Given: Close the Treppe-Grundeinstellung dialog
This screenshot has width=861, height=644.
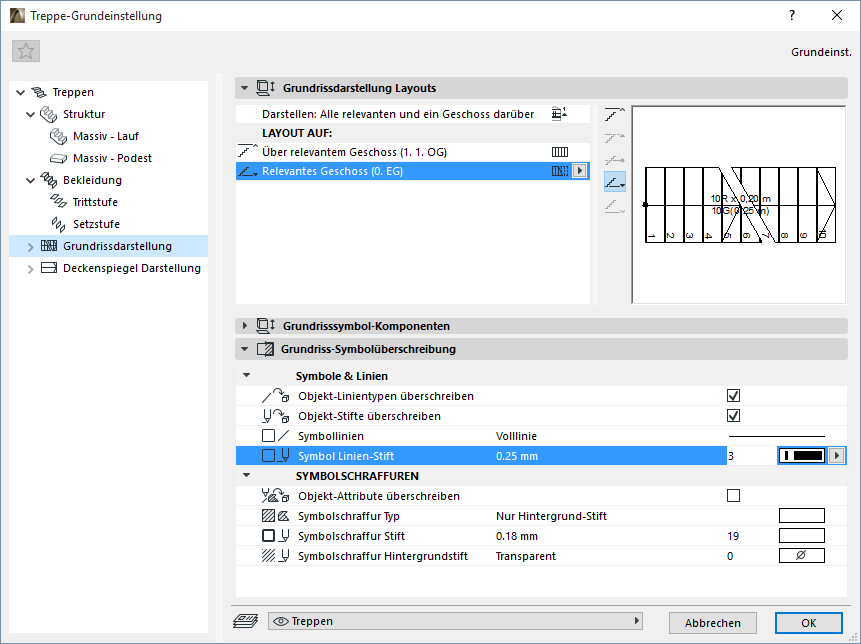Looking at the screenshot, I should coord(837,15).
